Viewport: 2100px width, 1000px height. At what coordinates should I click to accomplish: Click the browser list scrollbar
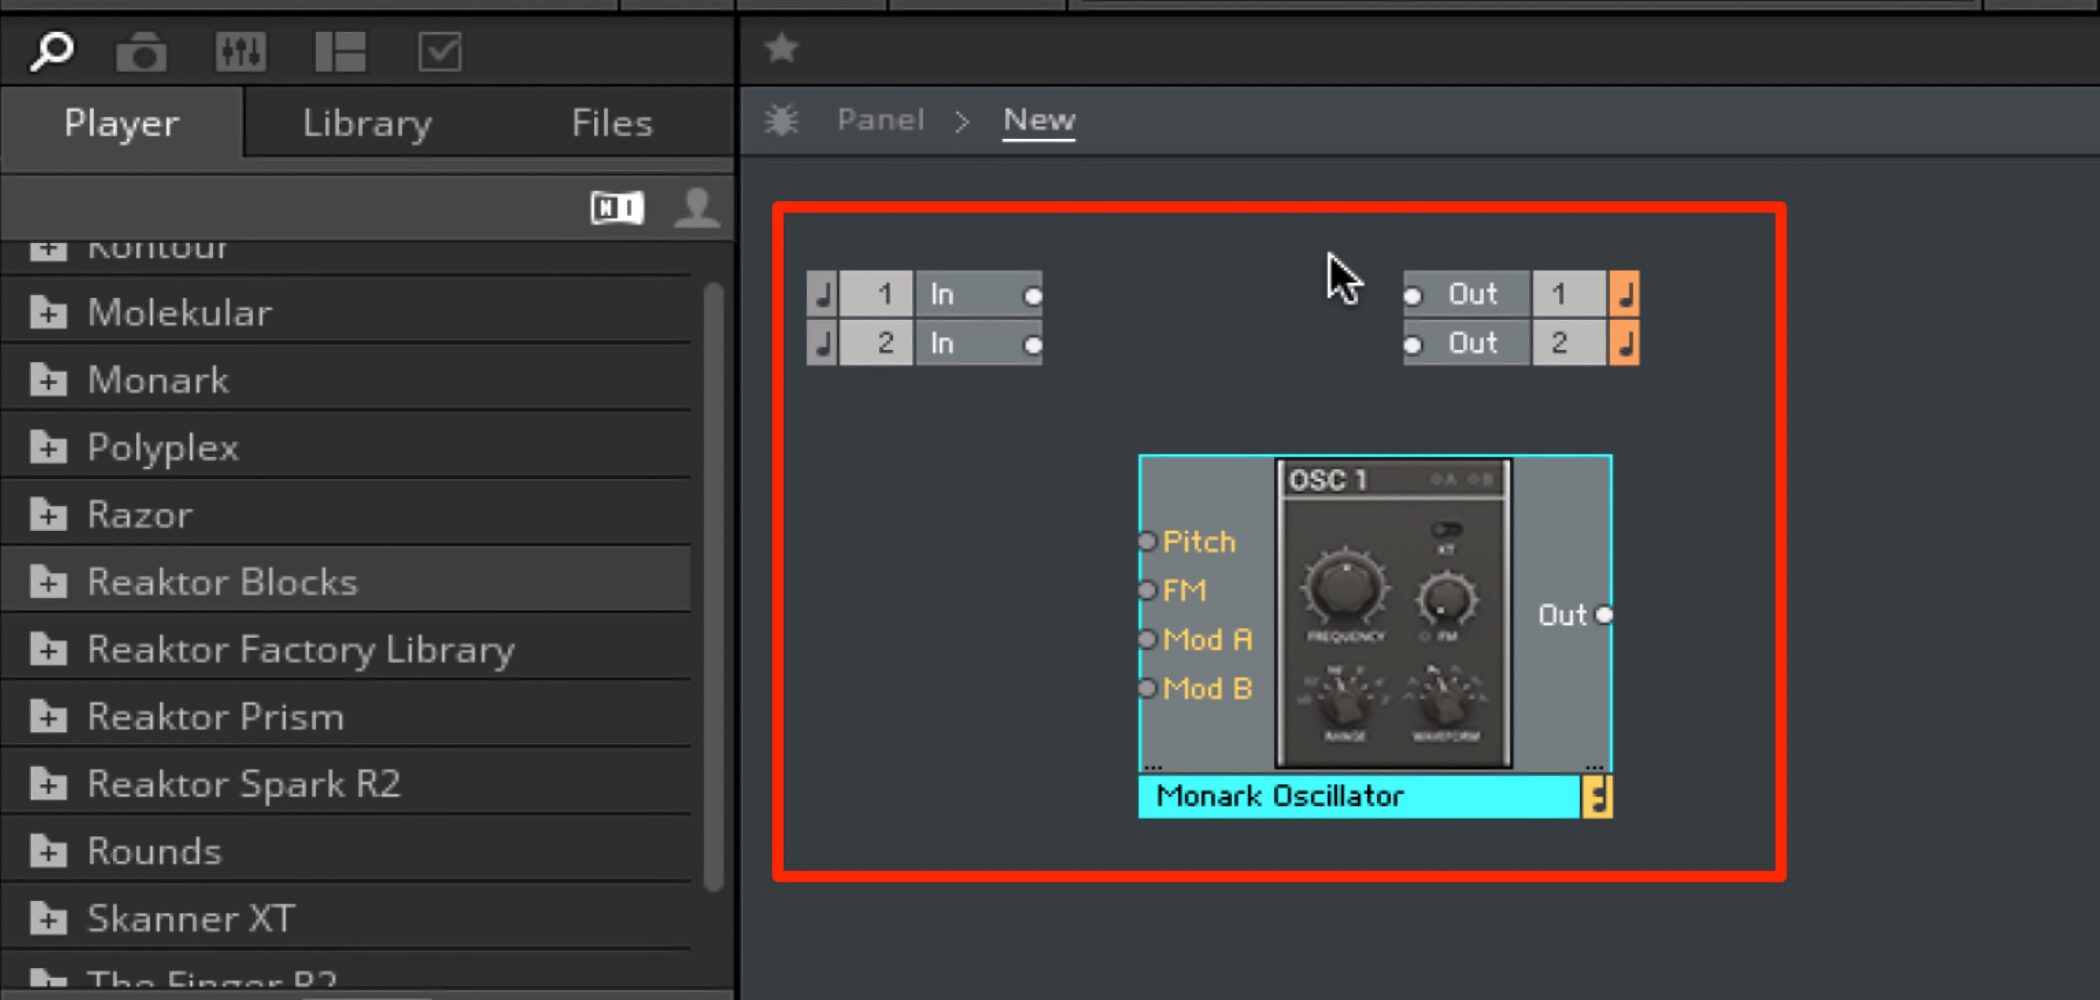713,587
